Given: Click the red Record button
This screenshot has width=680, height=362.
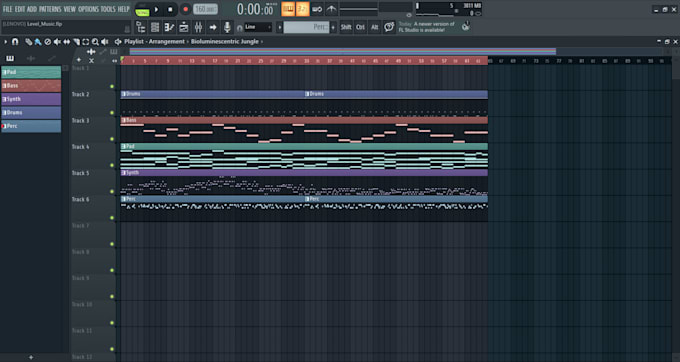Looking at the screenshot, I should [186, 9].
